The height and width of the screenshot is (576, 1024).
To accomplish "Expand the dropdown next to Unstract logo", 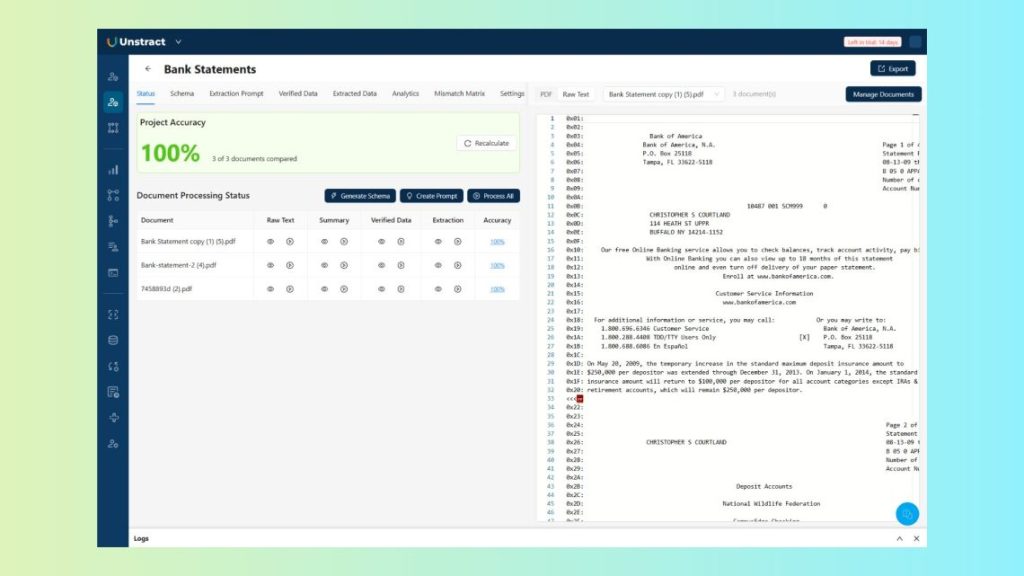I will [178, 42].
